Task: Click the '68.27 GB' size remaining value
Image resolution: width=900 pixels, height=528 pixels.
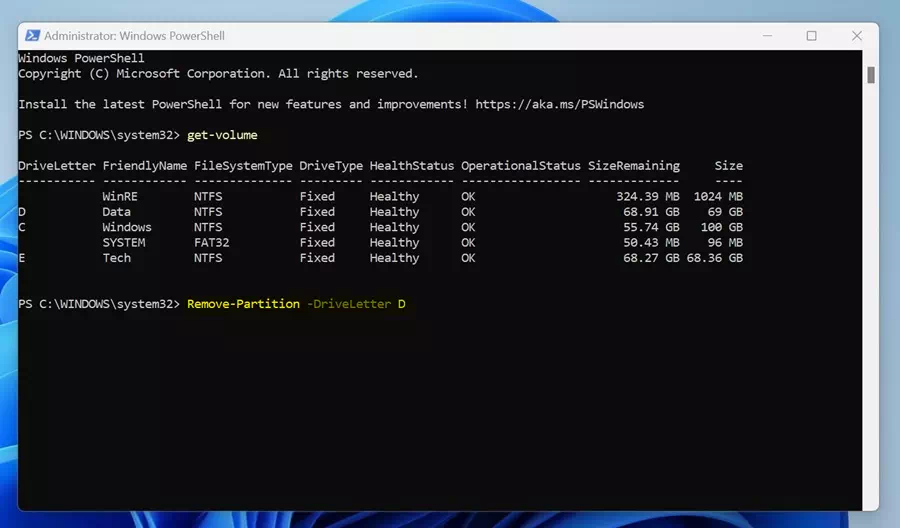Action: 651,258
